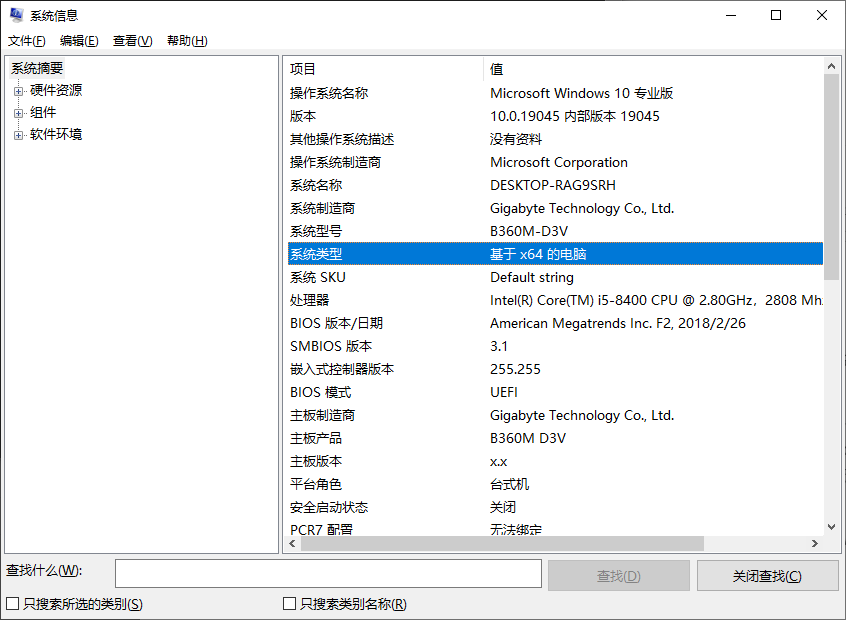Enable the 只搜索所选的类别 checkbox
Viewport: 846px width, 620px height.
13,604
